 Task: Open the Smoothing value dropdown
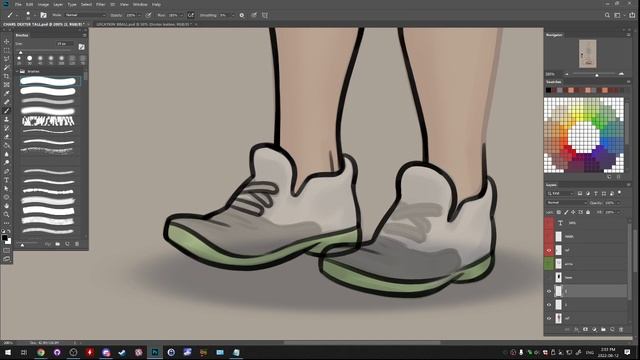pyautogui.click(x=233, y=15)
